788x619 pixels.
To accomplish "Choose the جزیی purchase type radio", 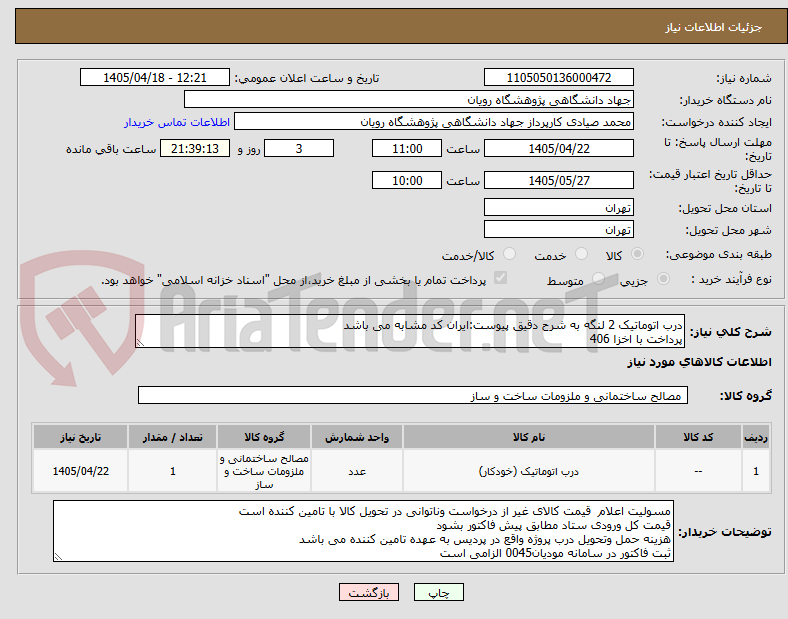I will click(x=663, y=279).
